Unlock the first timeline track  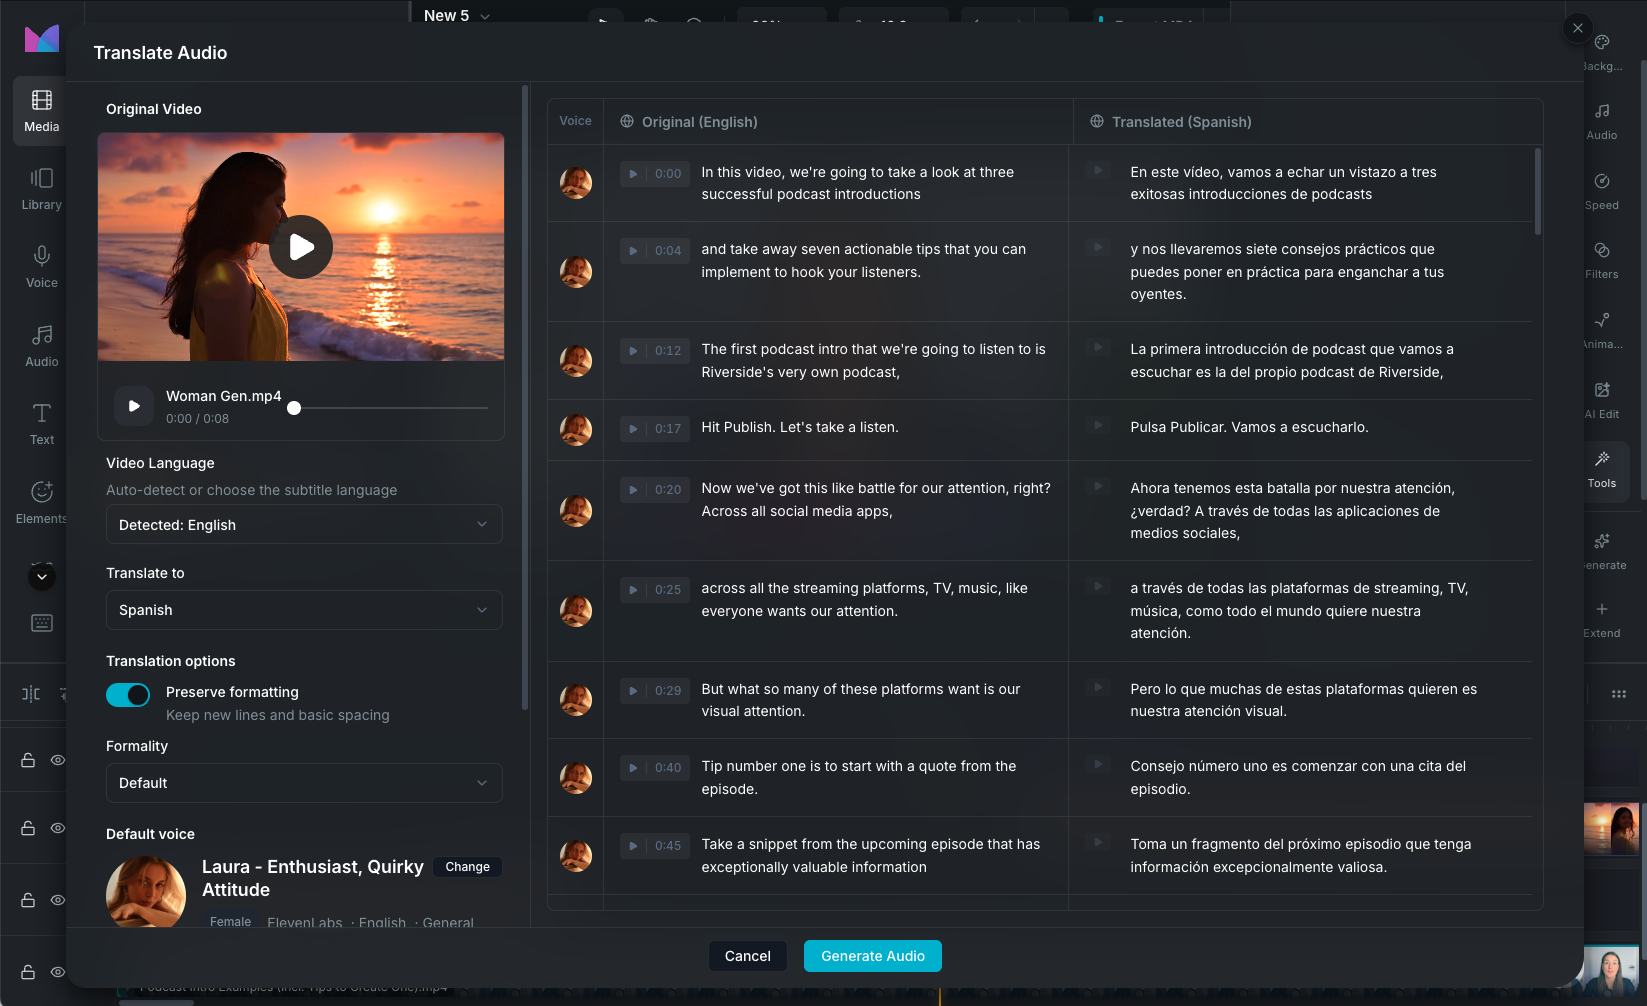pyautogui.click(x=27, y=760)
